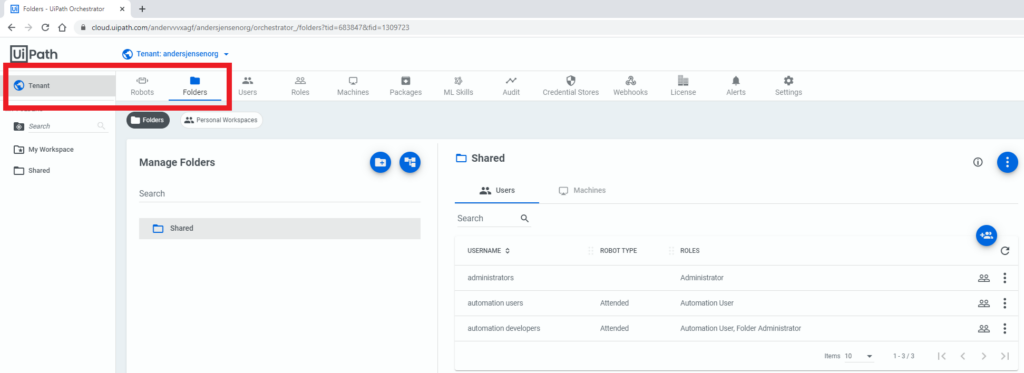Viewport: 1024px width, 373px height.
Task: Select Shared in Manage Folders list
Action: [x=280, y=229]
